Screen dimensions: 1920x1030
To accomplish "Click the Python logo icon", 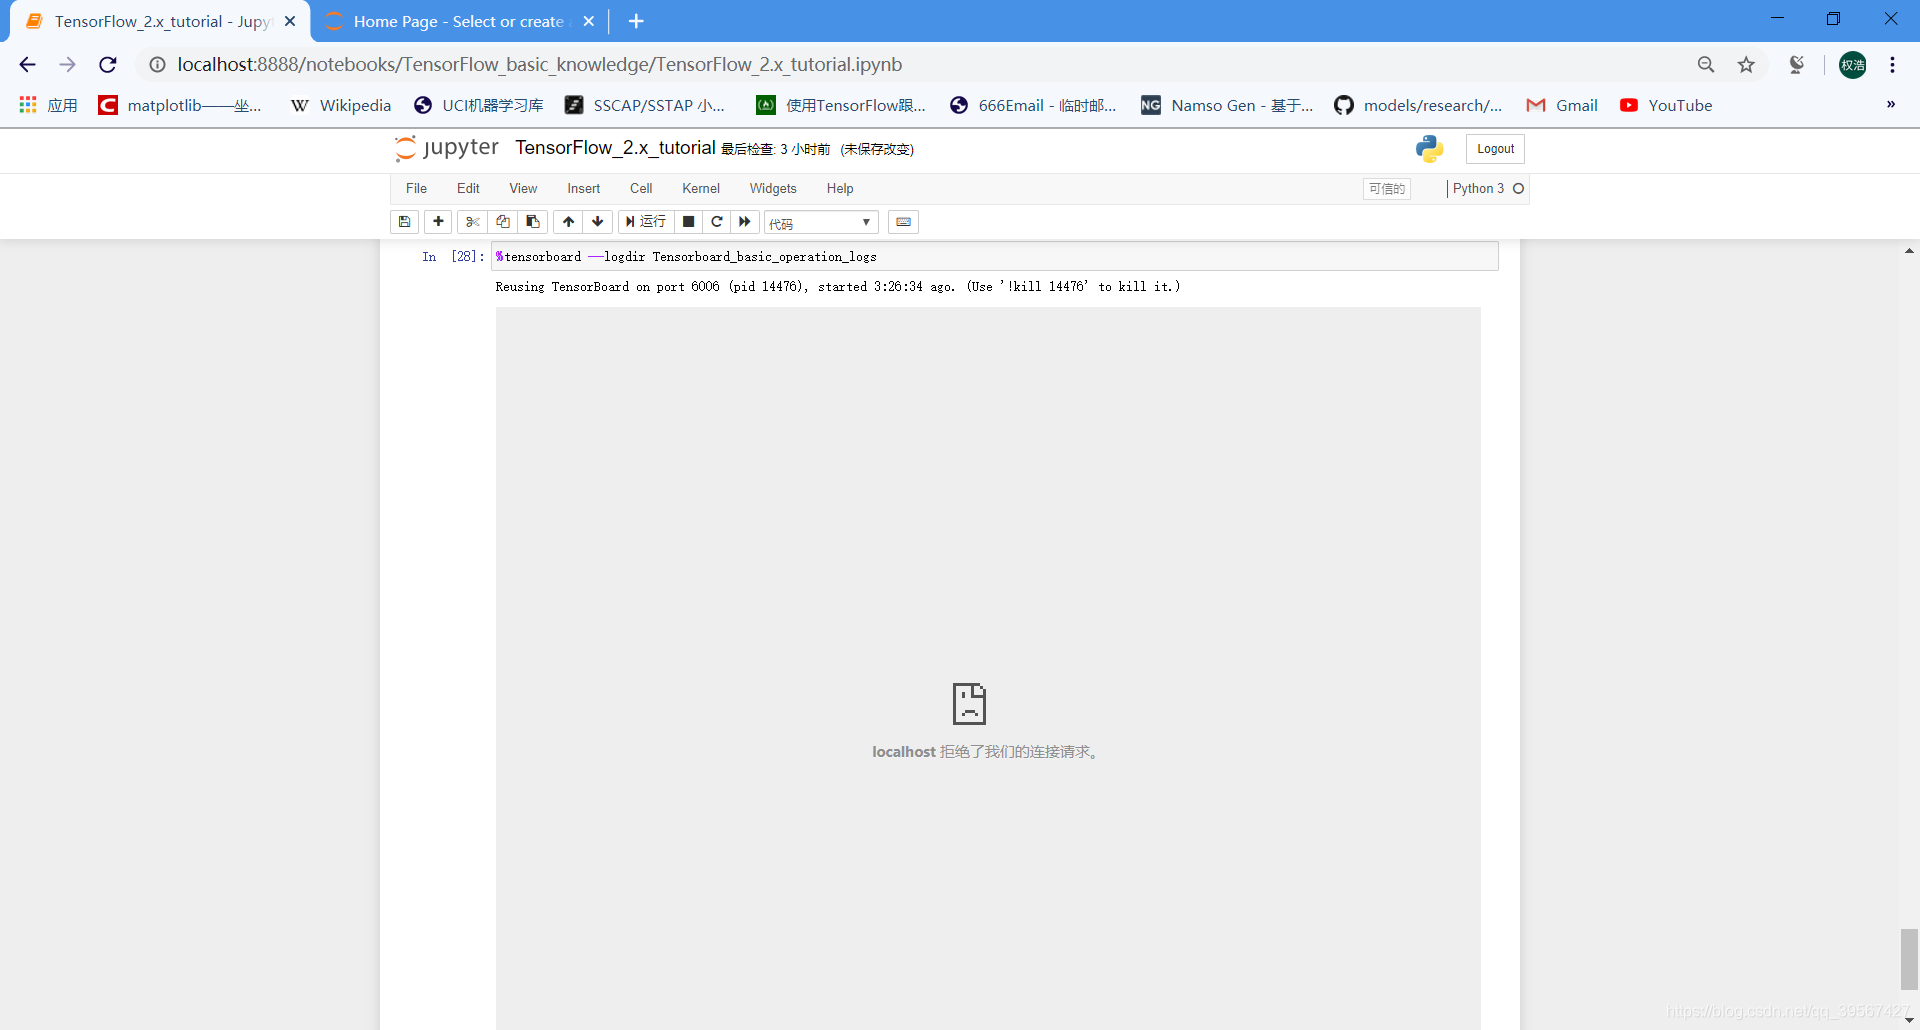I will [1429, 149].
